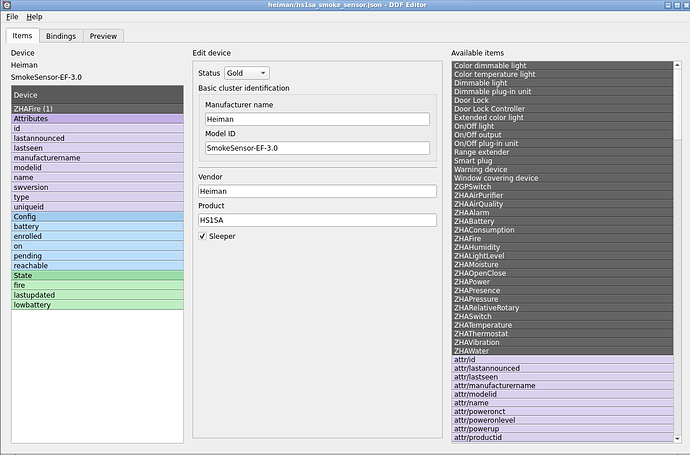This screenshot has width=690, height=455.
Task: Select ZGPSwitch available item
Action: click(x=562, y=187)
